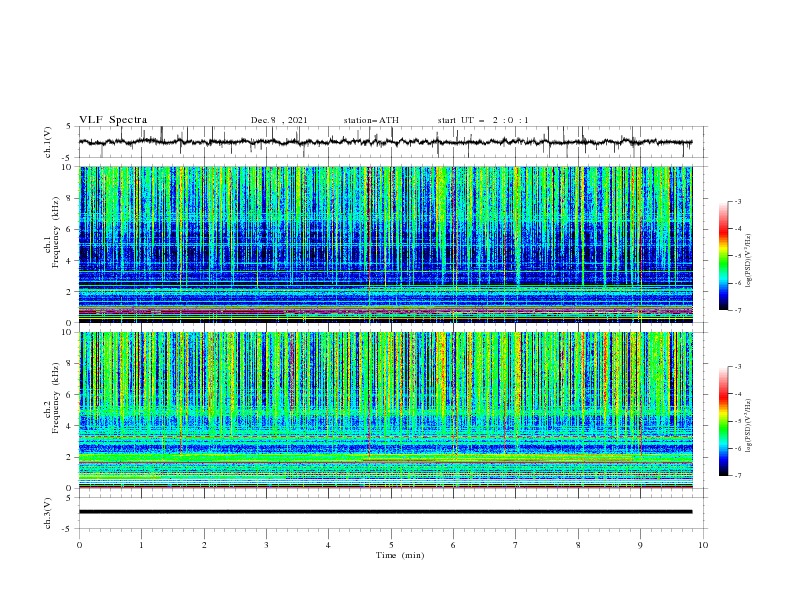The height and width of the screenshot is (612, 792).
Task: Click time axis tick label "1"
Action: [x=141, y=545]
